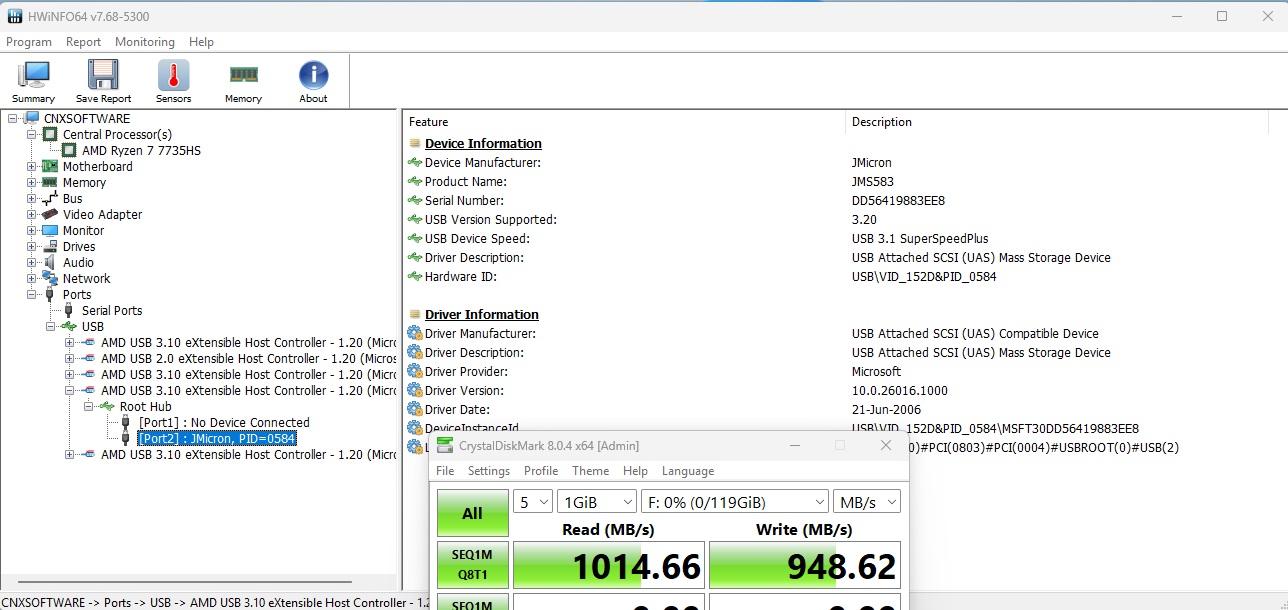This screenshot has width=1288, height=610.
Task: Click the Driver Version gear icon
Action: pyautogui.click(x=415, y=391)
